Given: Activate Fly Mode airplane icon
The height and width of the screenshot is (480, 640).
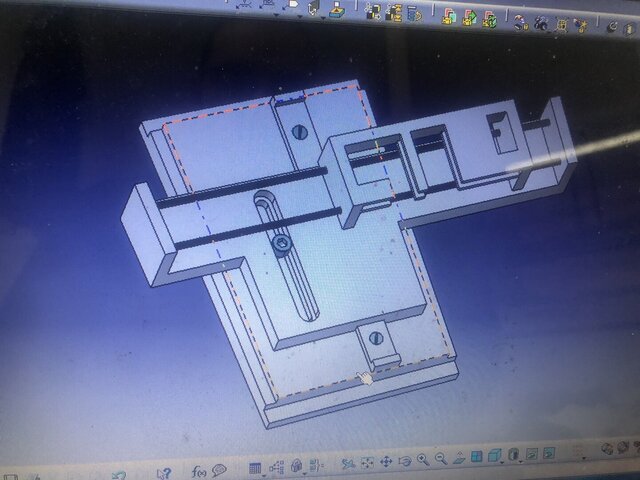Looking at the screenshot, I should click(348, 463).
